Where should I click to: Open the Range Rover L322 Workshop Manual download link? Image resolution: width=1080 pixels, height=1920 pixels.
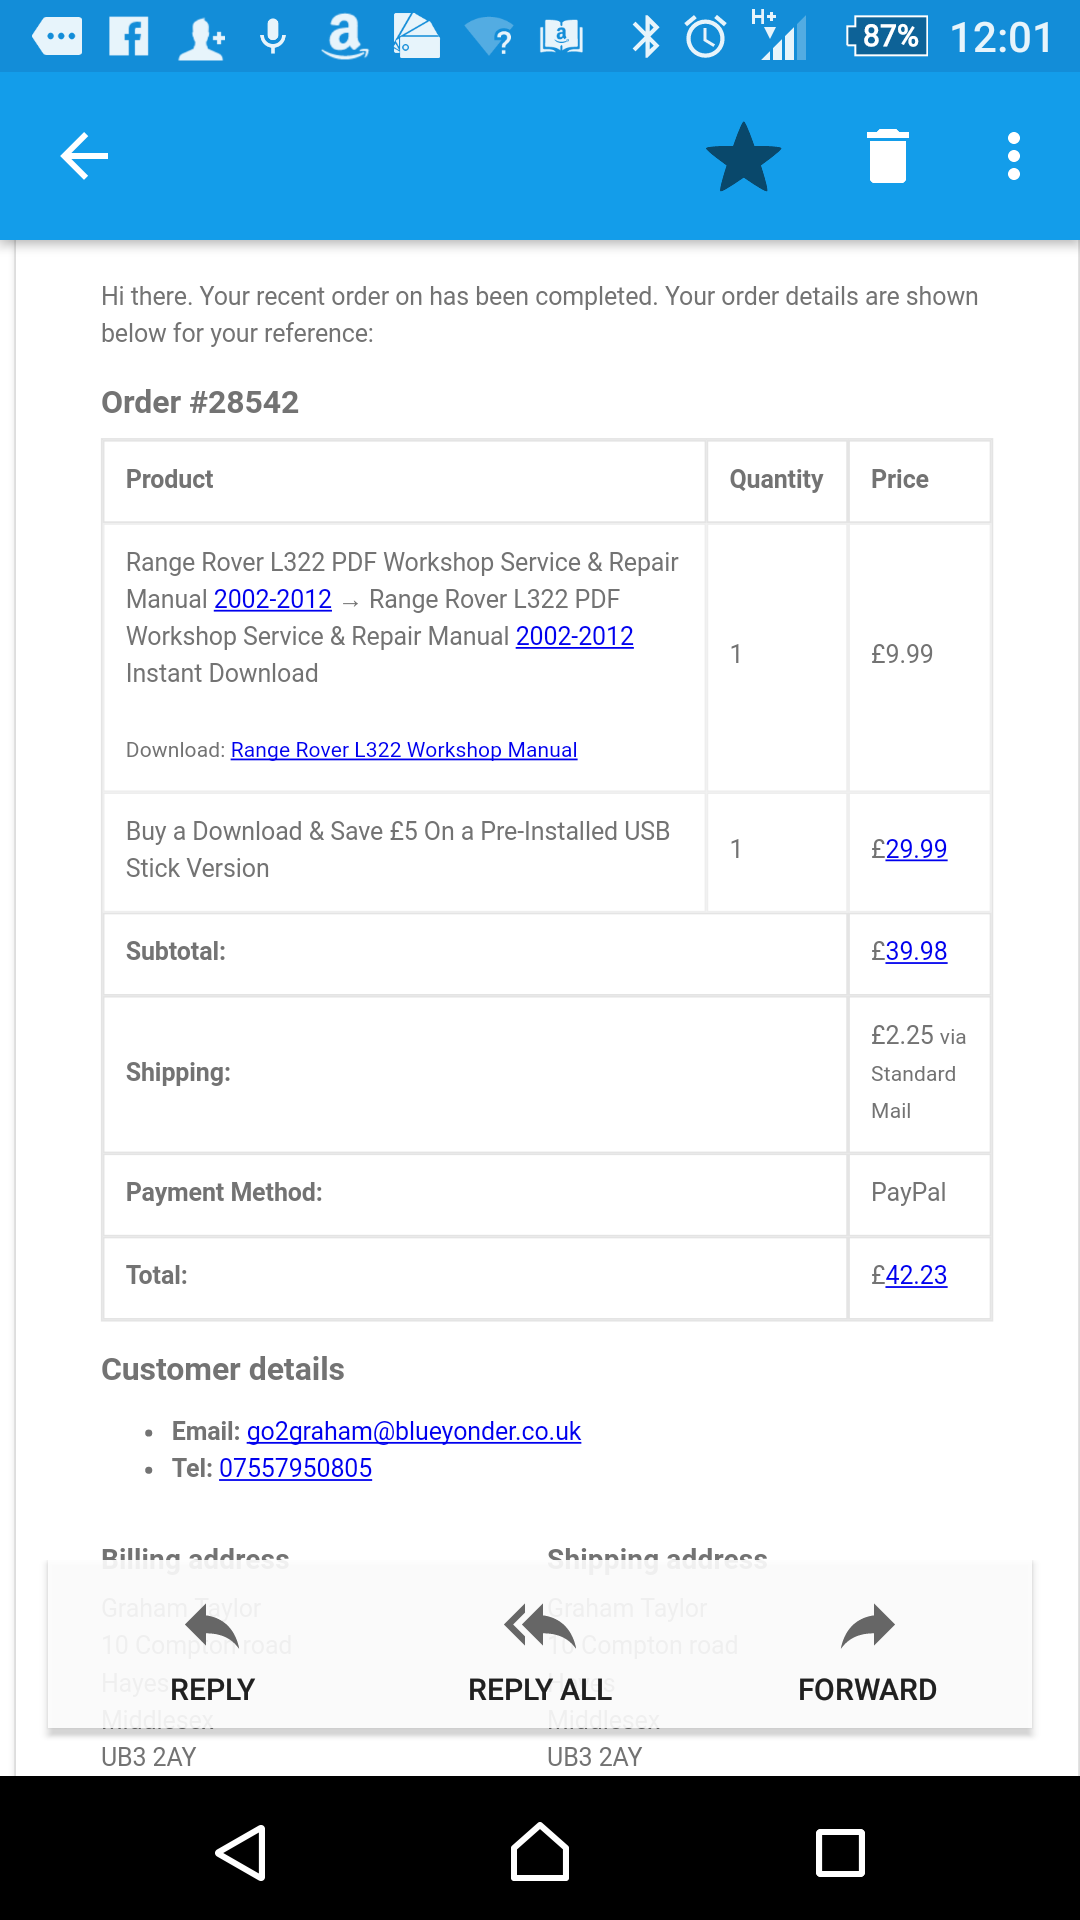[x=404, y=750]
